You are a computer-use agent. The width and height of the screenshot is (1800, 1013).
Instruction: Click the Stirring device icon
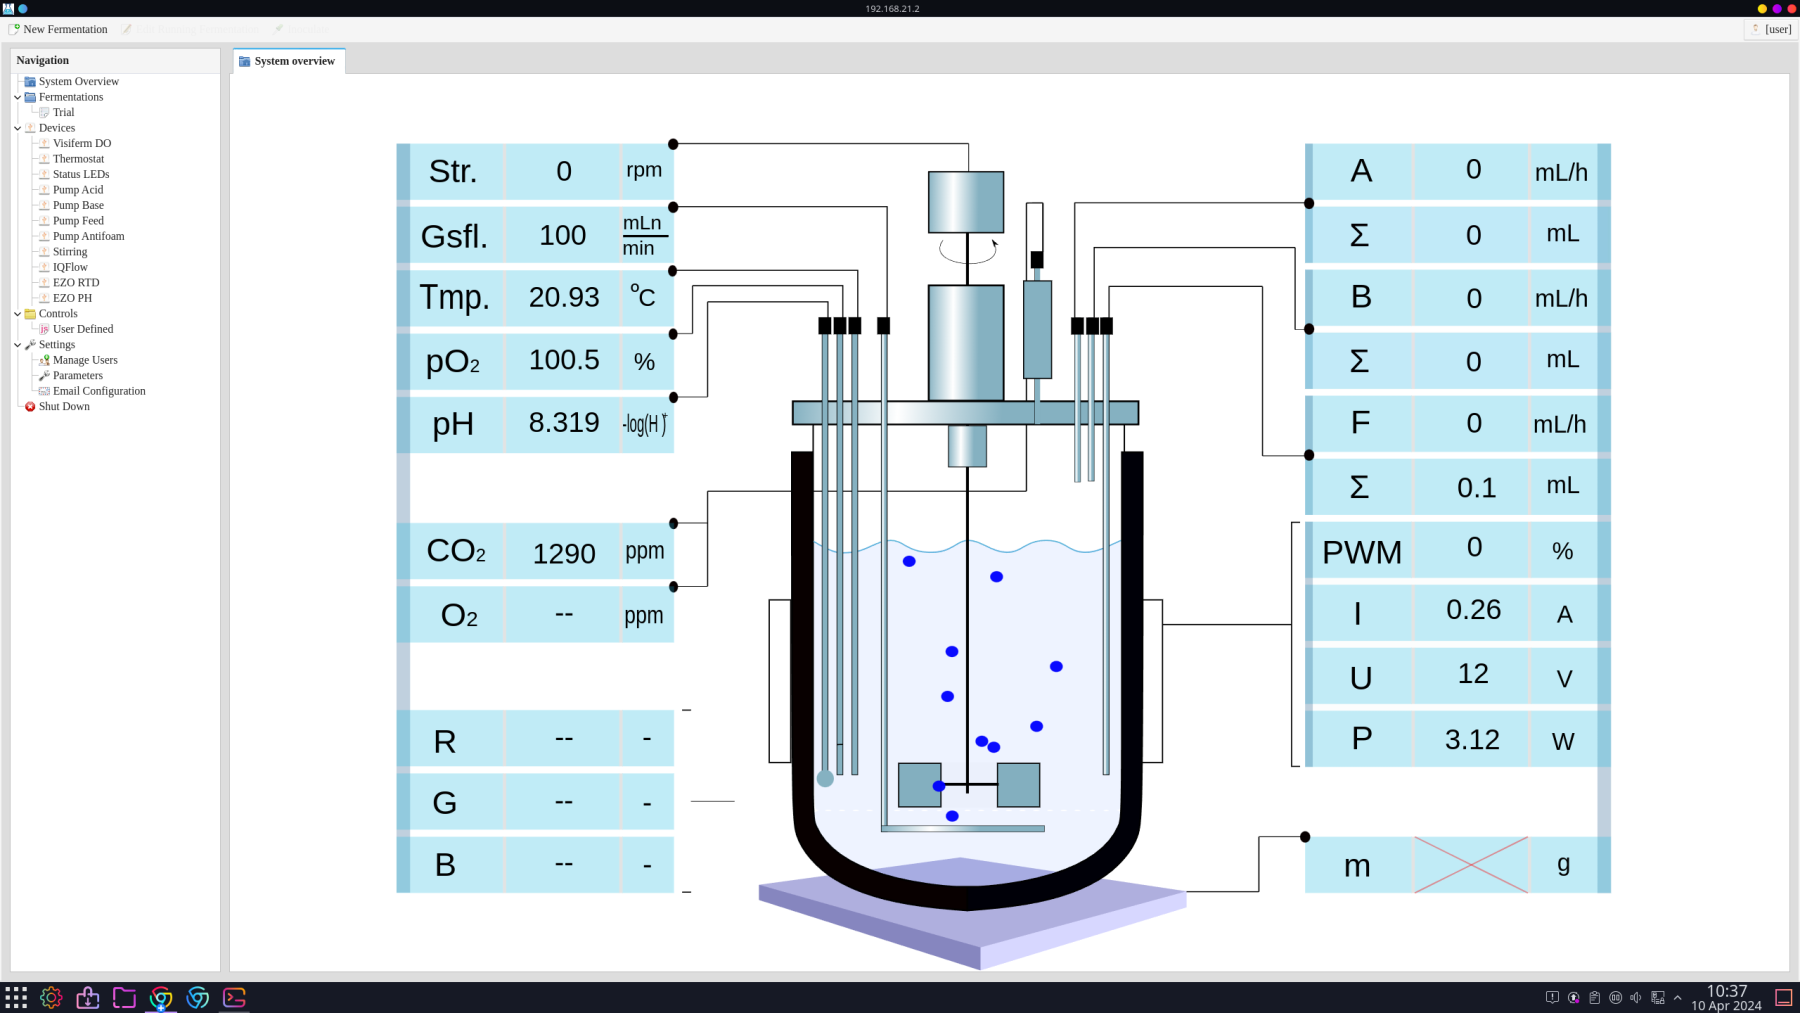44,252
